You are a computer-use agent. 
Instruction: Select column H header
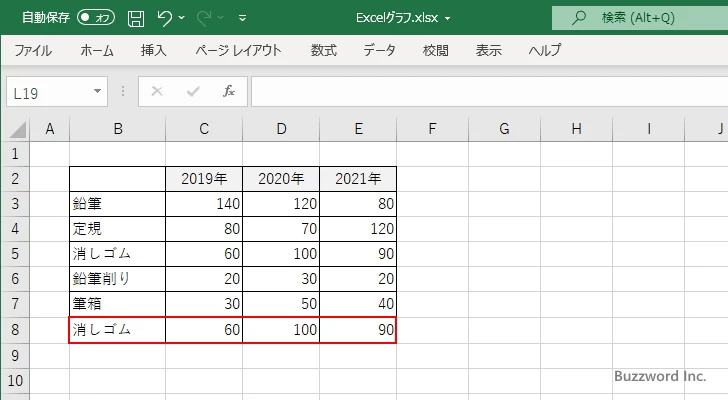point(577,129)
